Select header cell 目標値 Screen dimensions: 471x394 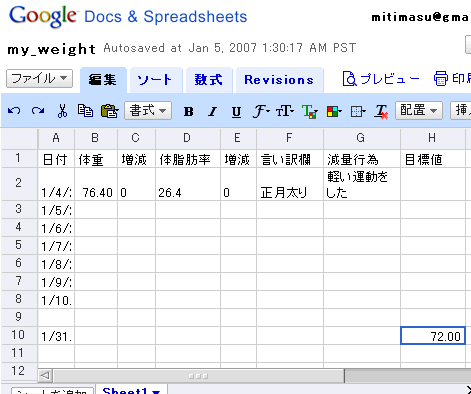pyautogui.click(x=433, y=159)
